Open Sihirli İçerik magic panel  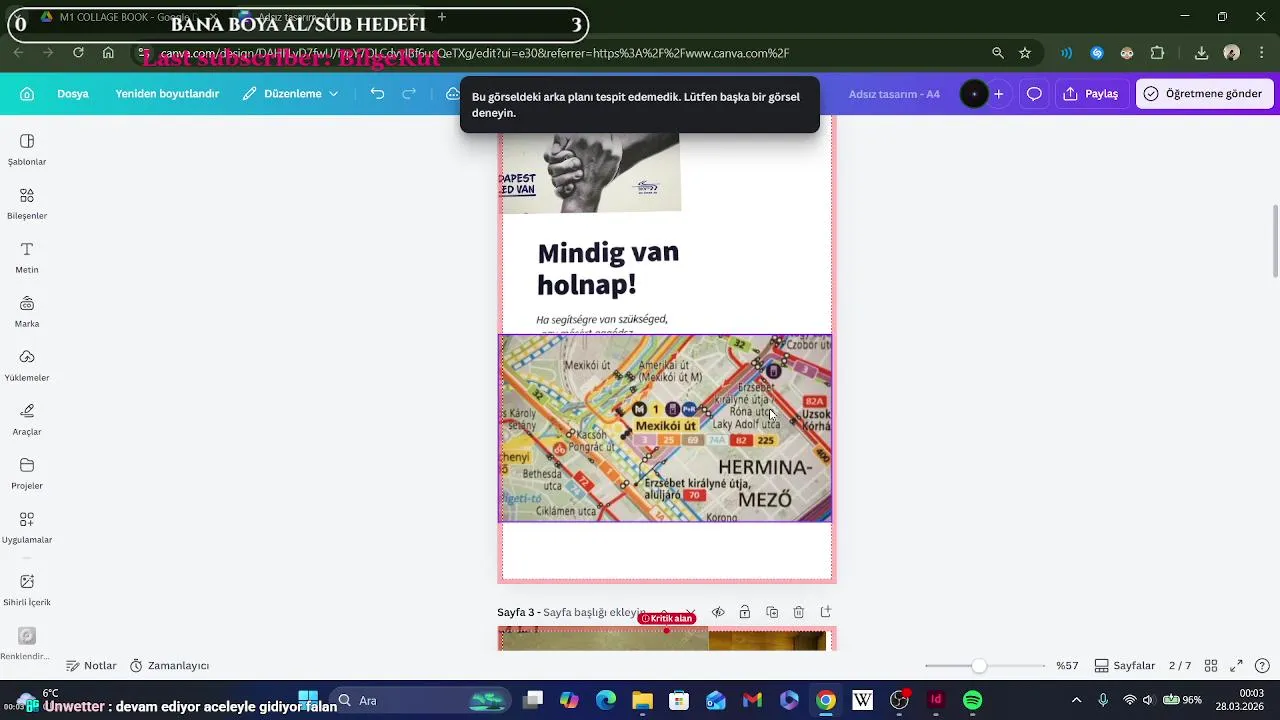point(27,590)
